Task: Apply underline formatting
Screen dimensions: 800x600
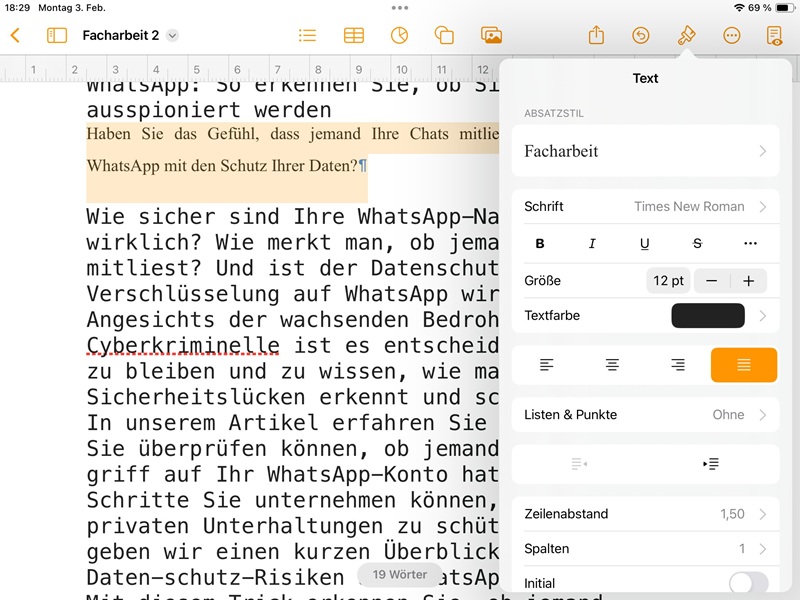Action: coord(644,243)
